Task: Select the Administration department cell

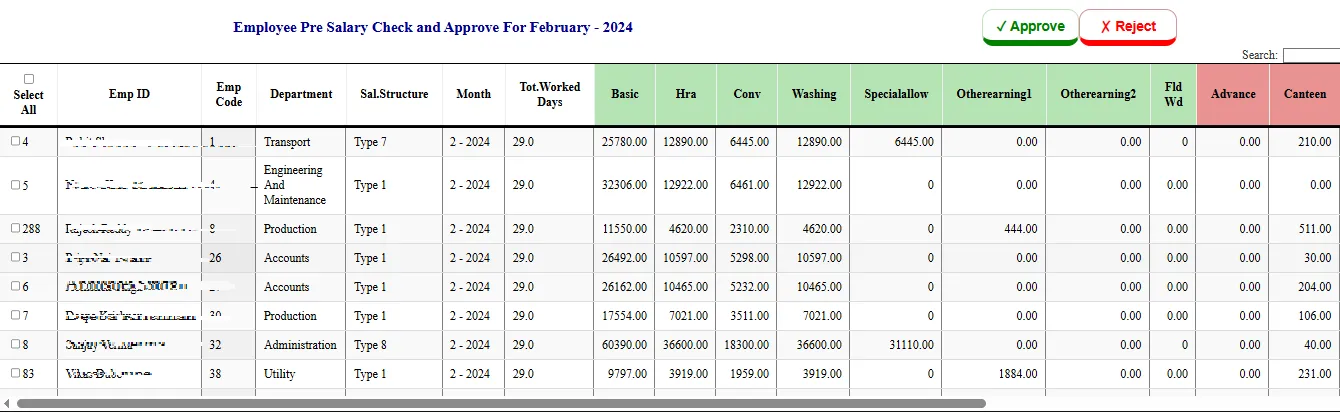Action: [300, 345]
